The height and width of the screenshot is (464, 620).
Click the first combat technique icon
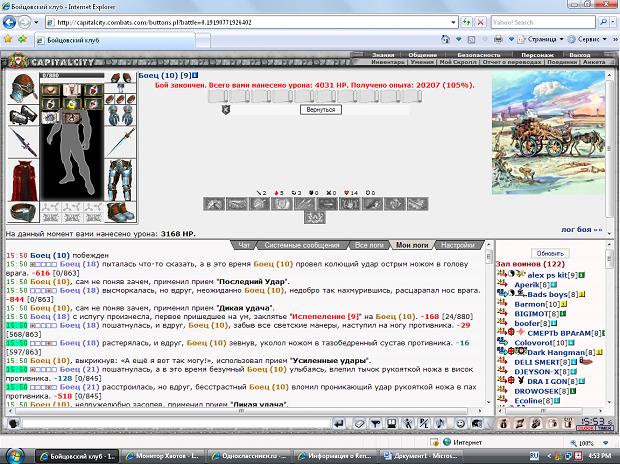pyautogui.click(x=214, y=204)
